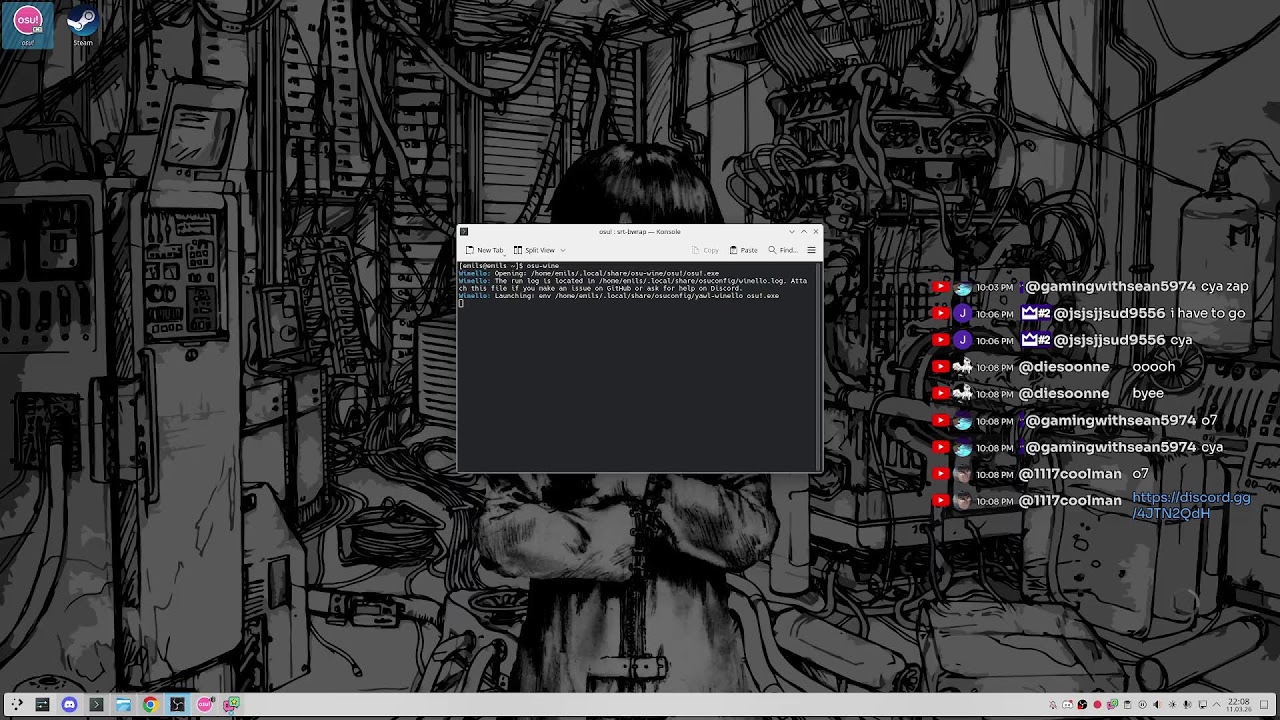Click the terminal prompt line 'osu-wine'
This screenshot has height=720, width=1280.
click(509, 266)
